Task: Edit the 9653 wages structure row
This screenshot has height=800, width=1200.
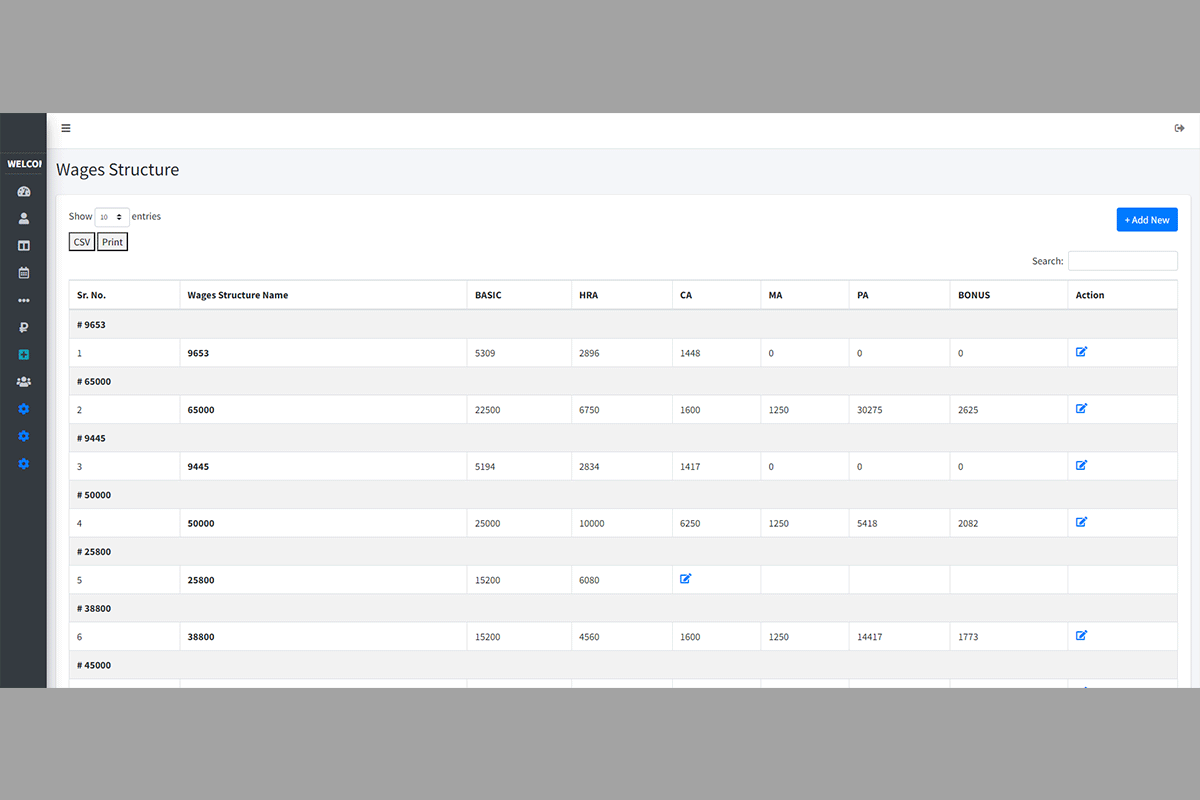Action: click(x=1081, y=352)
